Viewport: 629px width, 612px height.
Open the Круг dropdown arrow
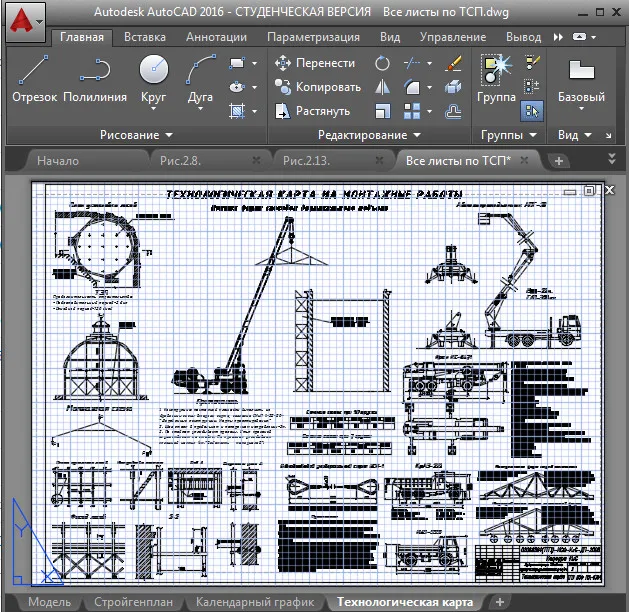pyautogui.click(x=154, y=108)
